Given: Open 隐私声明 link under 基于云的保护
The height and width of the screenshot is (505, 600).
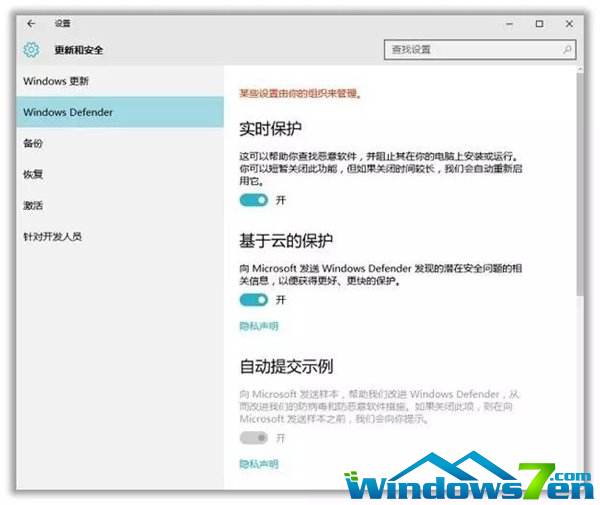Looking at the screenshot, I should click(x=259, y=326).
